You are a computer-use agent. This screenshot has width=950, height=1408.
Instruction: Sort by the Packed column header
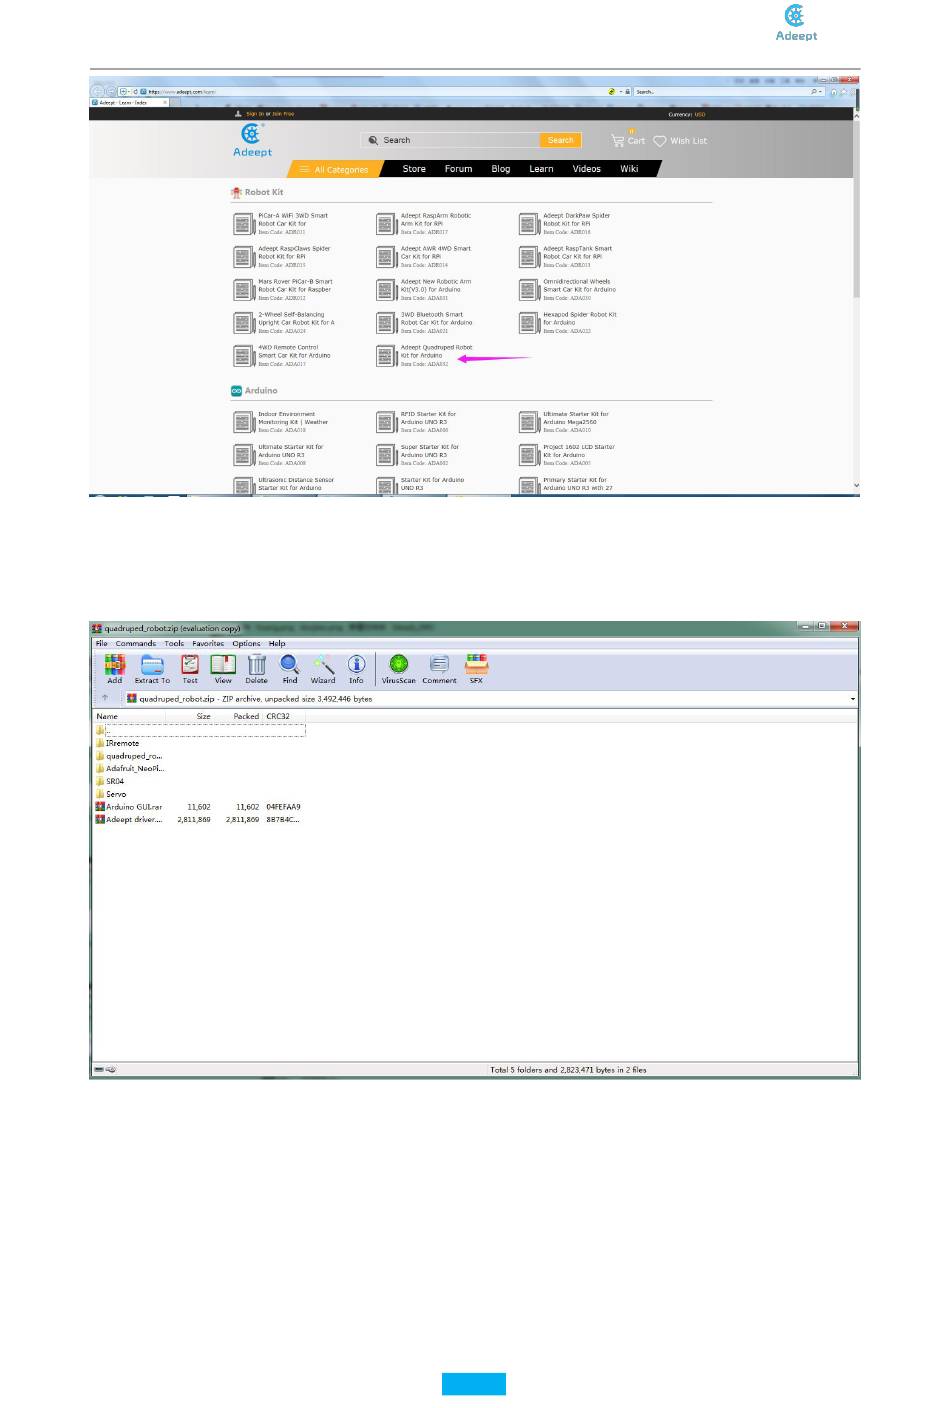click(x=246, y=716)
